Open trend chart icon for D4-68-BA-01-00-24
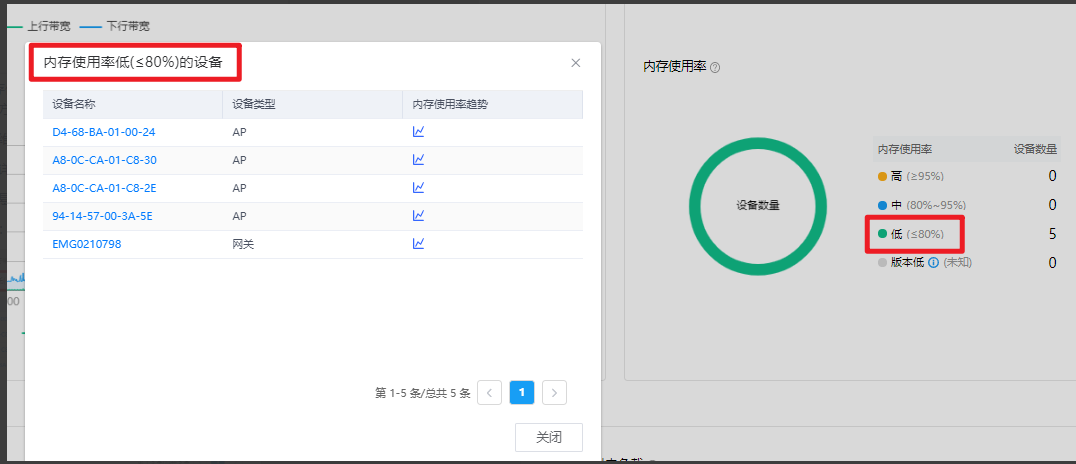 [419, 132]
